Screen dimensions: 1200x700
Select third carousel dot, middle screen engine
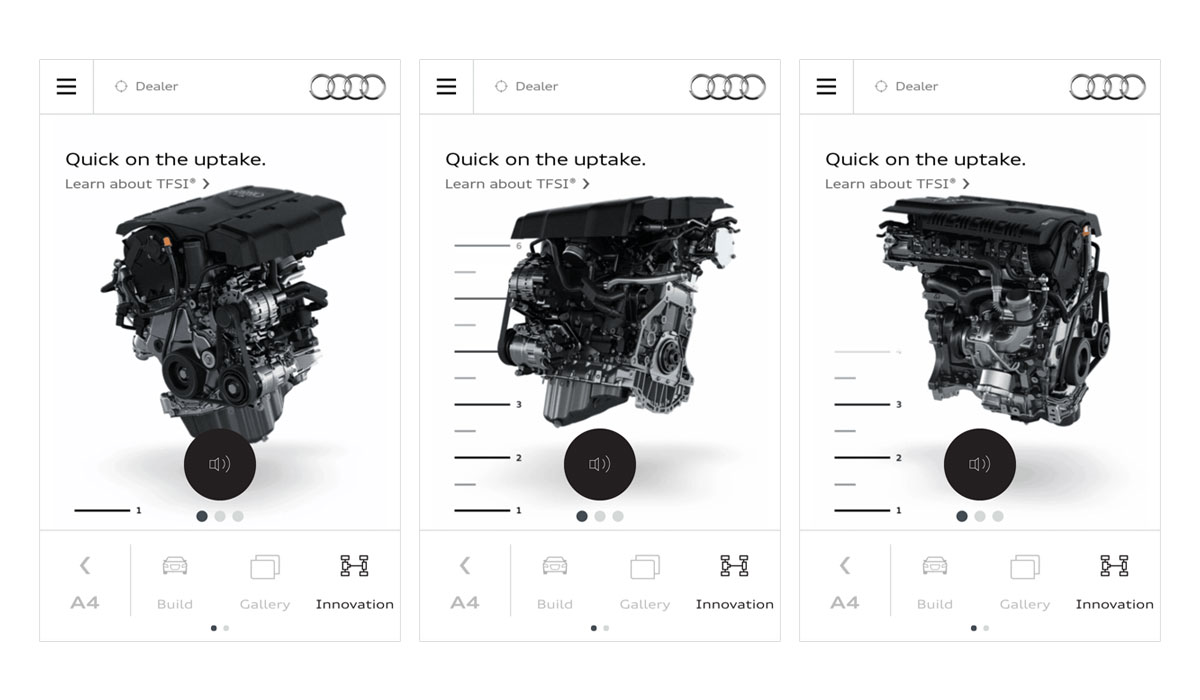[618, 517]
